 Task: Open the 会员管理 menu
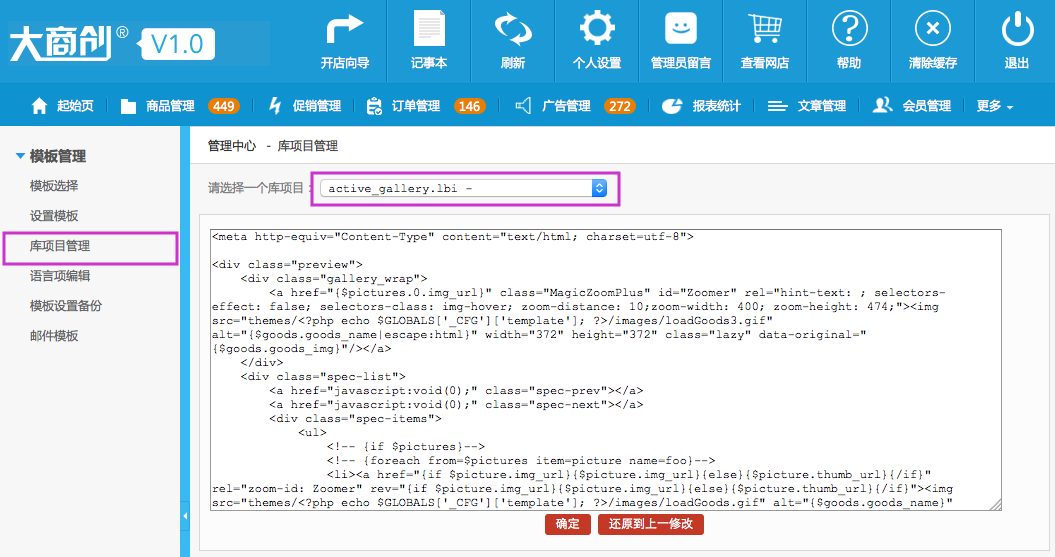pos(926,106)
